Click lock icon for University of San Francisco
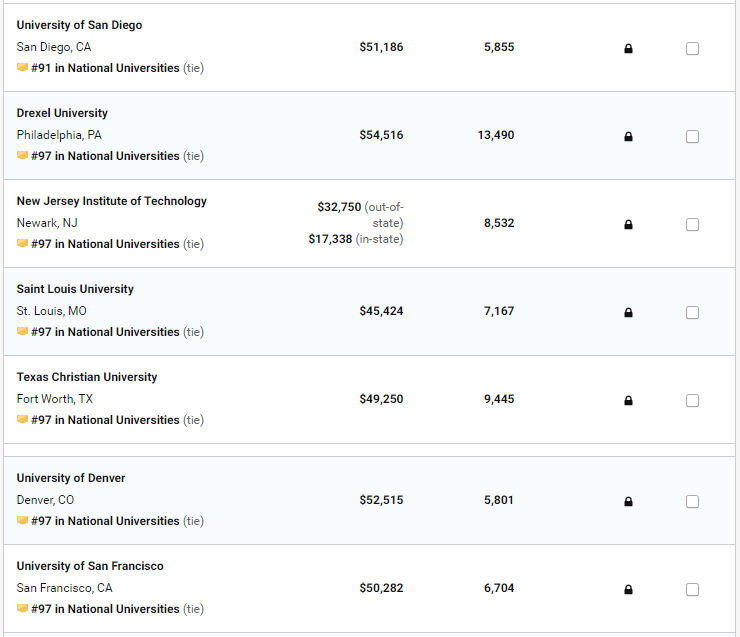 tap(628, 590)
